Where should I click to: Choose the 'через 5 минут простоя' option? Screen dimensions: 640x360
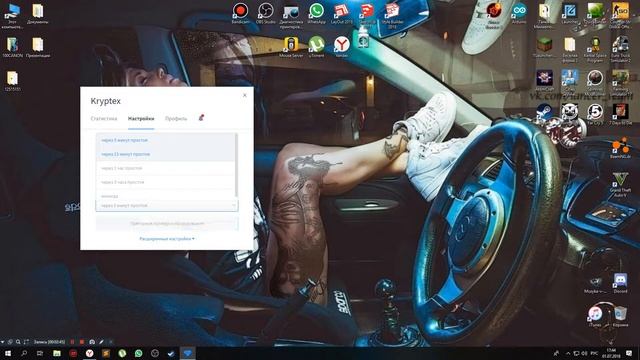pyautogui.click(x=165, y=140)
